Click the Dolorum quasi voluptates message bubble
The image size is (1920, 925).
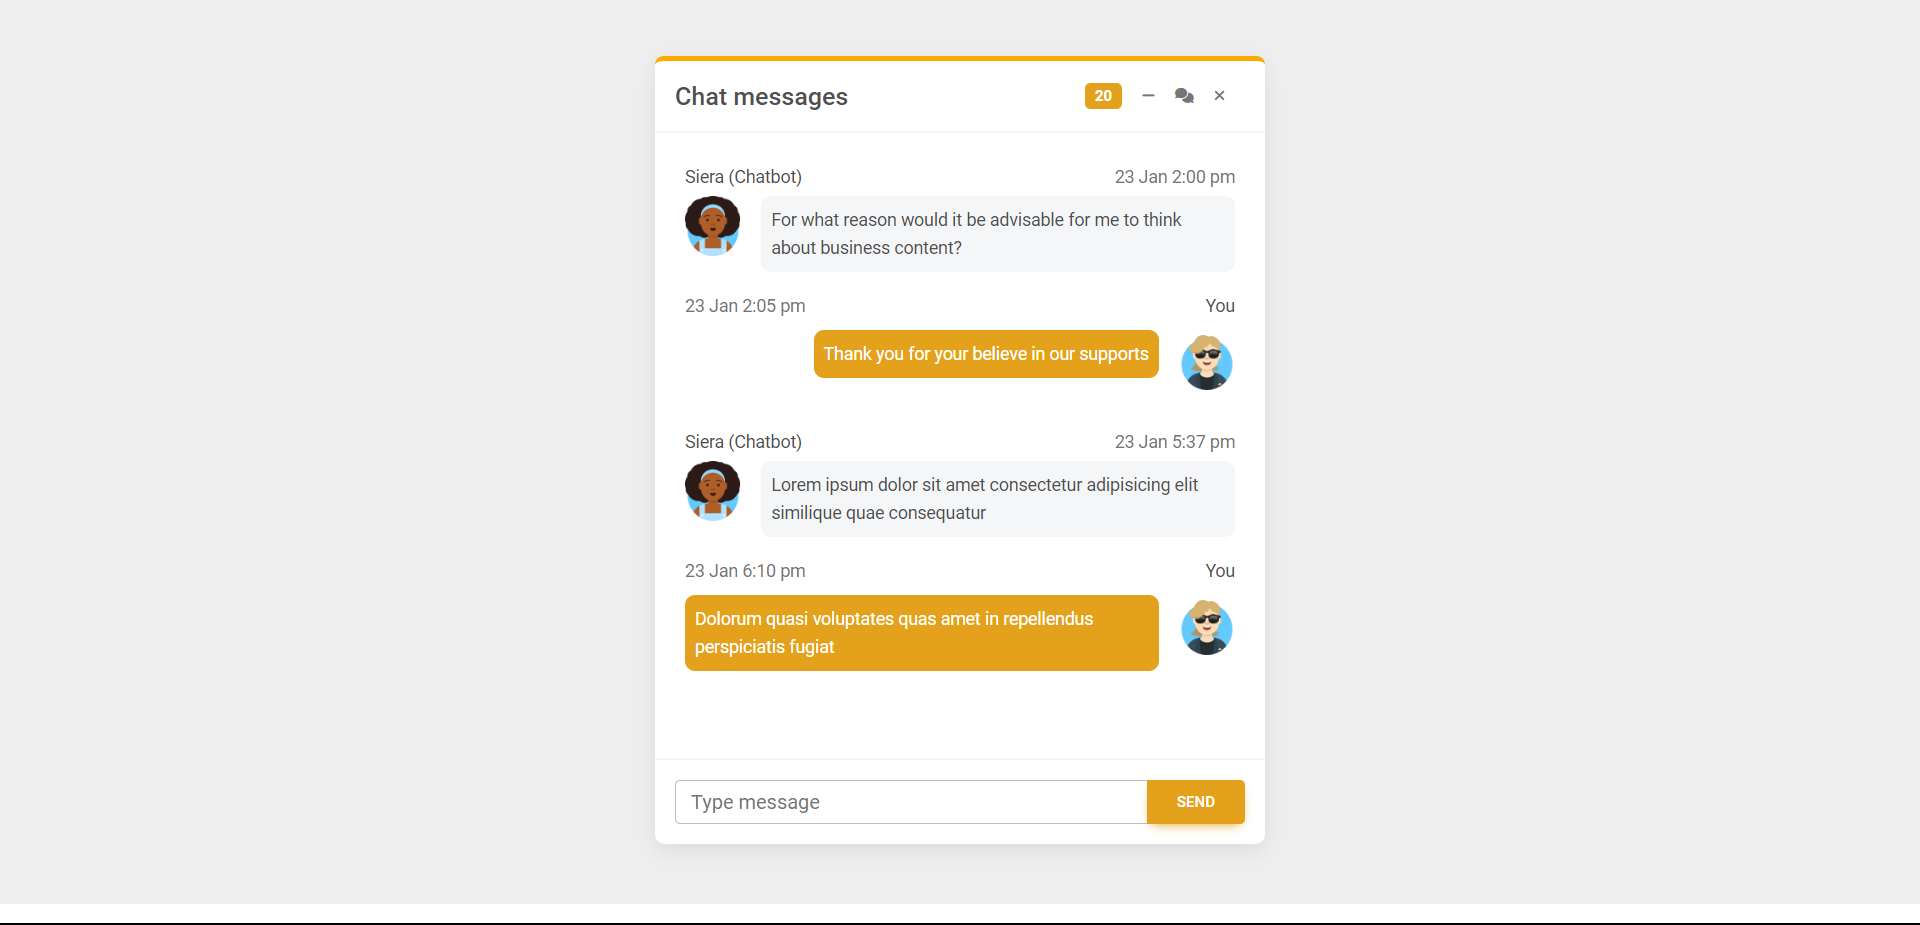[x=921, y=633]
